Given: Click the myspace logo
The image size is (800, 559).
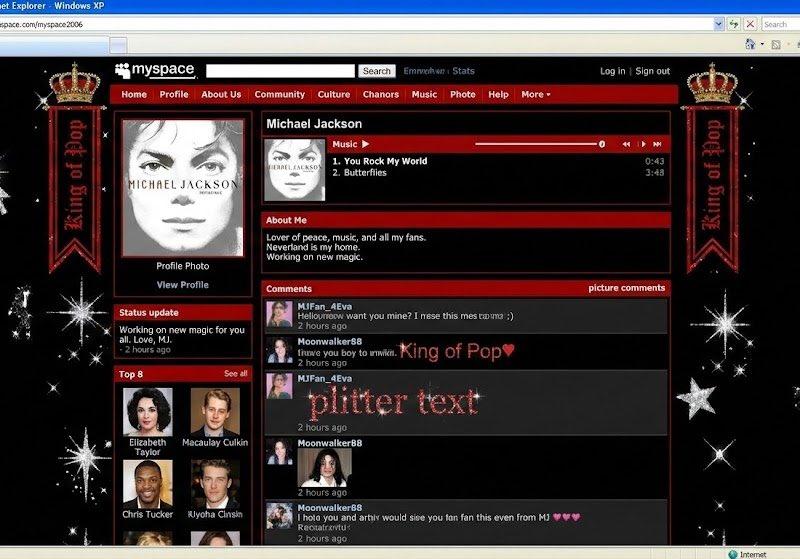Looking at the screenshot, I should click(155, 70).
